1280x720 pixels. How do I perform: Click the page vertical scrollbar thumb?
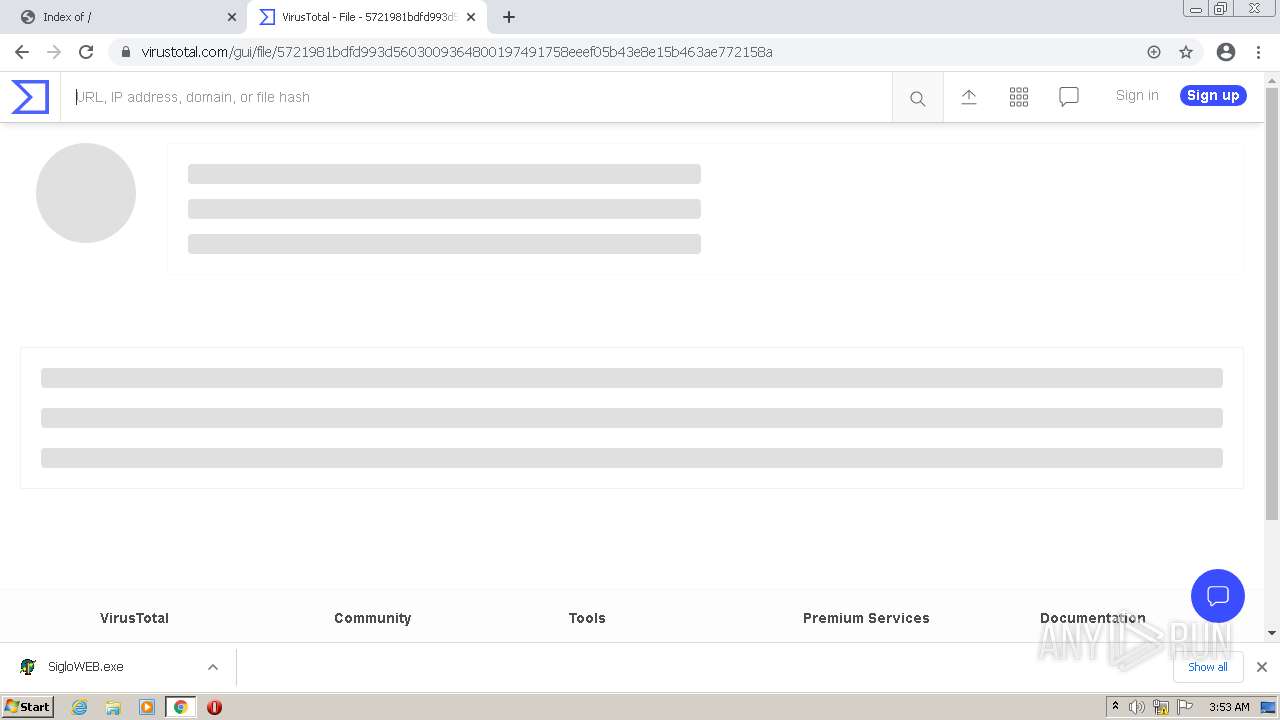(1272, 303)
